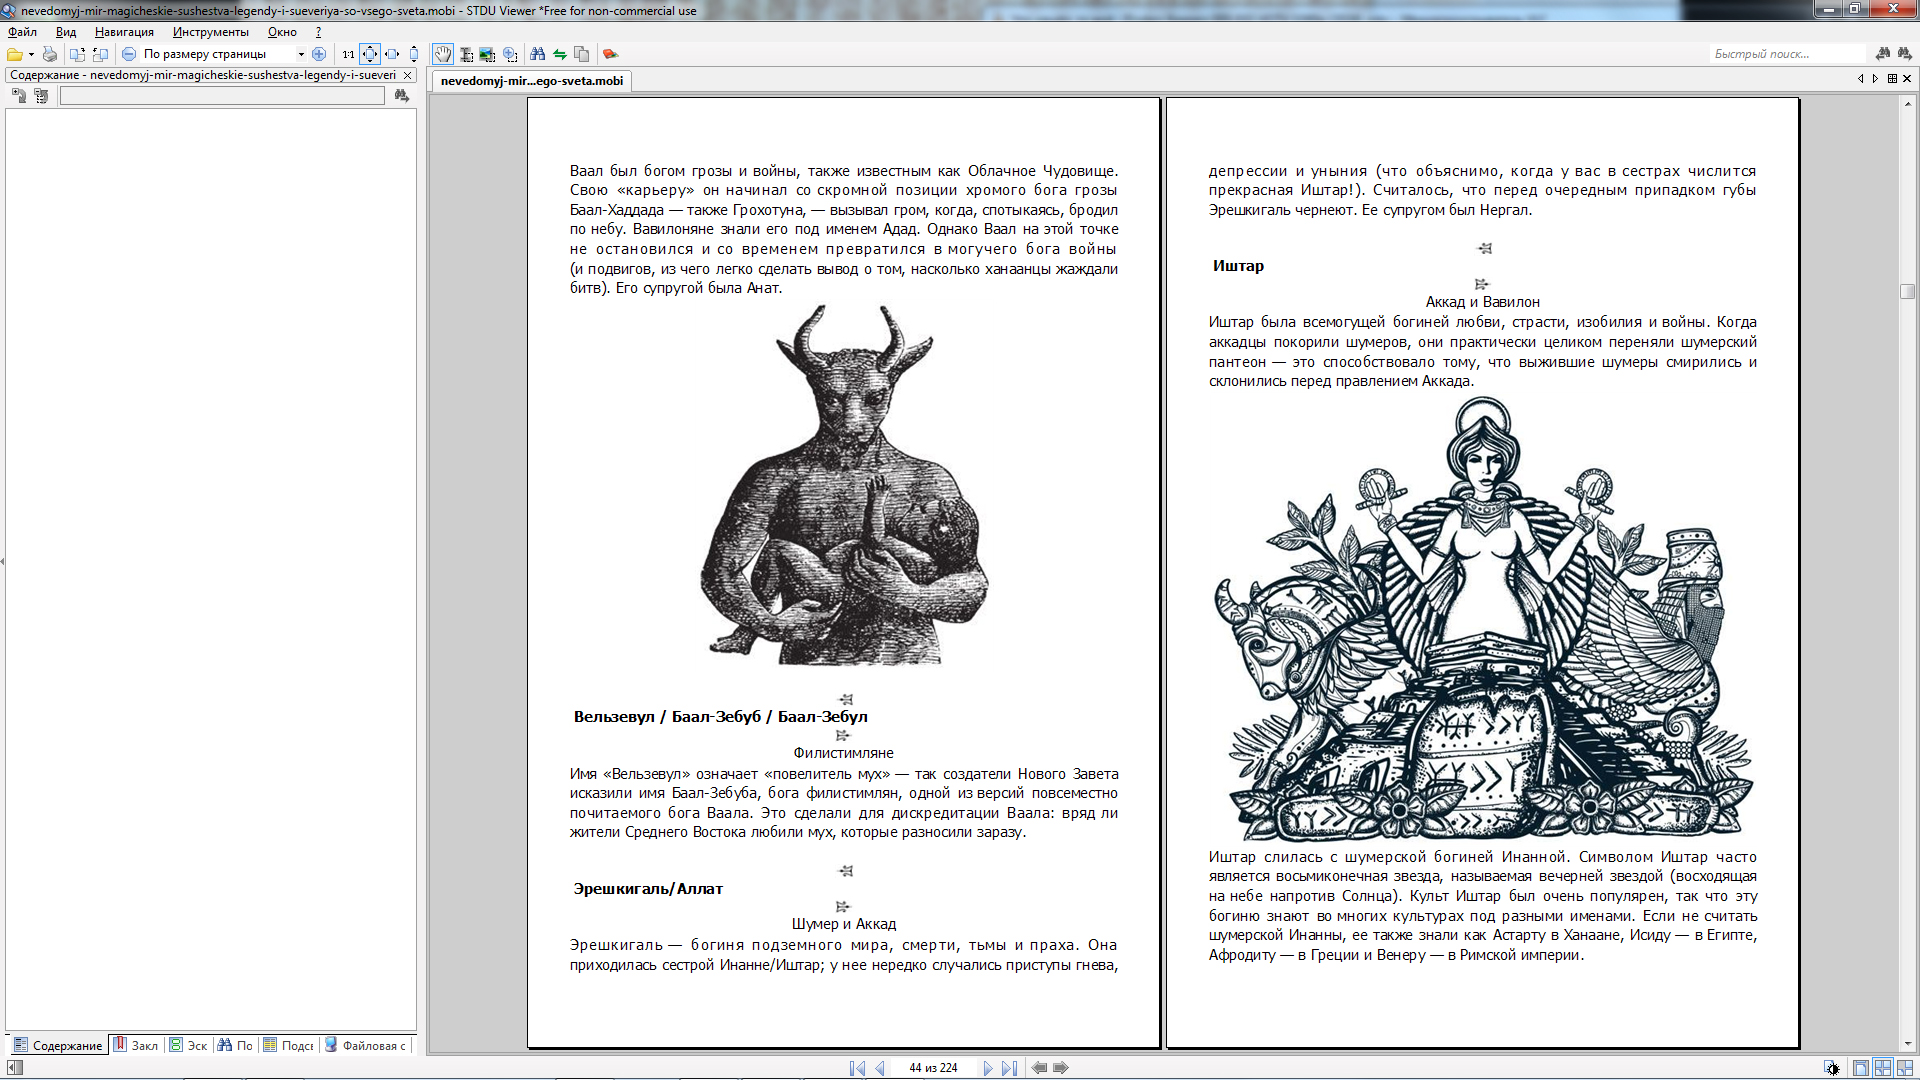
Task: Click the settings gear icon in the status bar
Action: (x=1831, y=1068)
